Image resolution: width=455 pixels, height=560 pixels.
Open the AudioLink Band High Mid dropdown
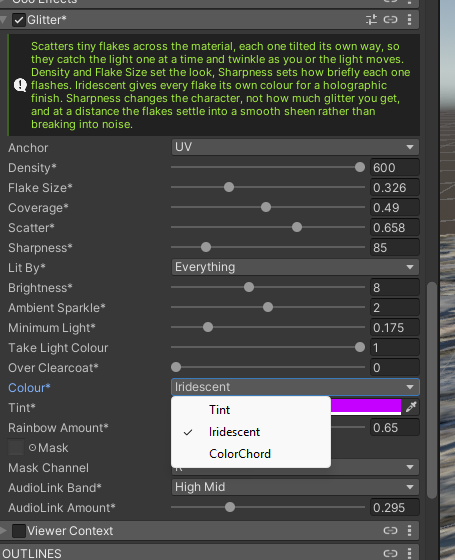295,487
